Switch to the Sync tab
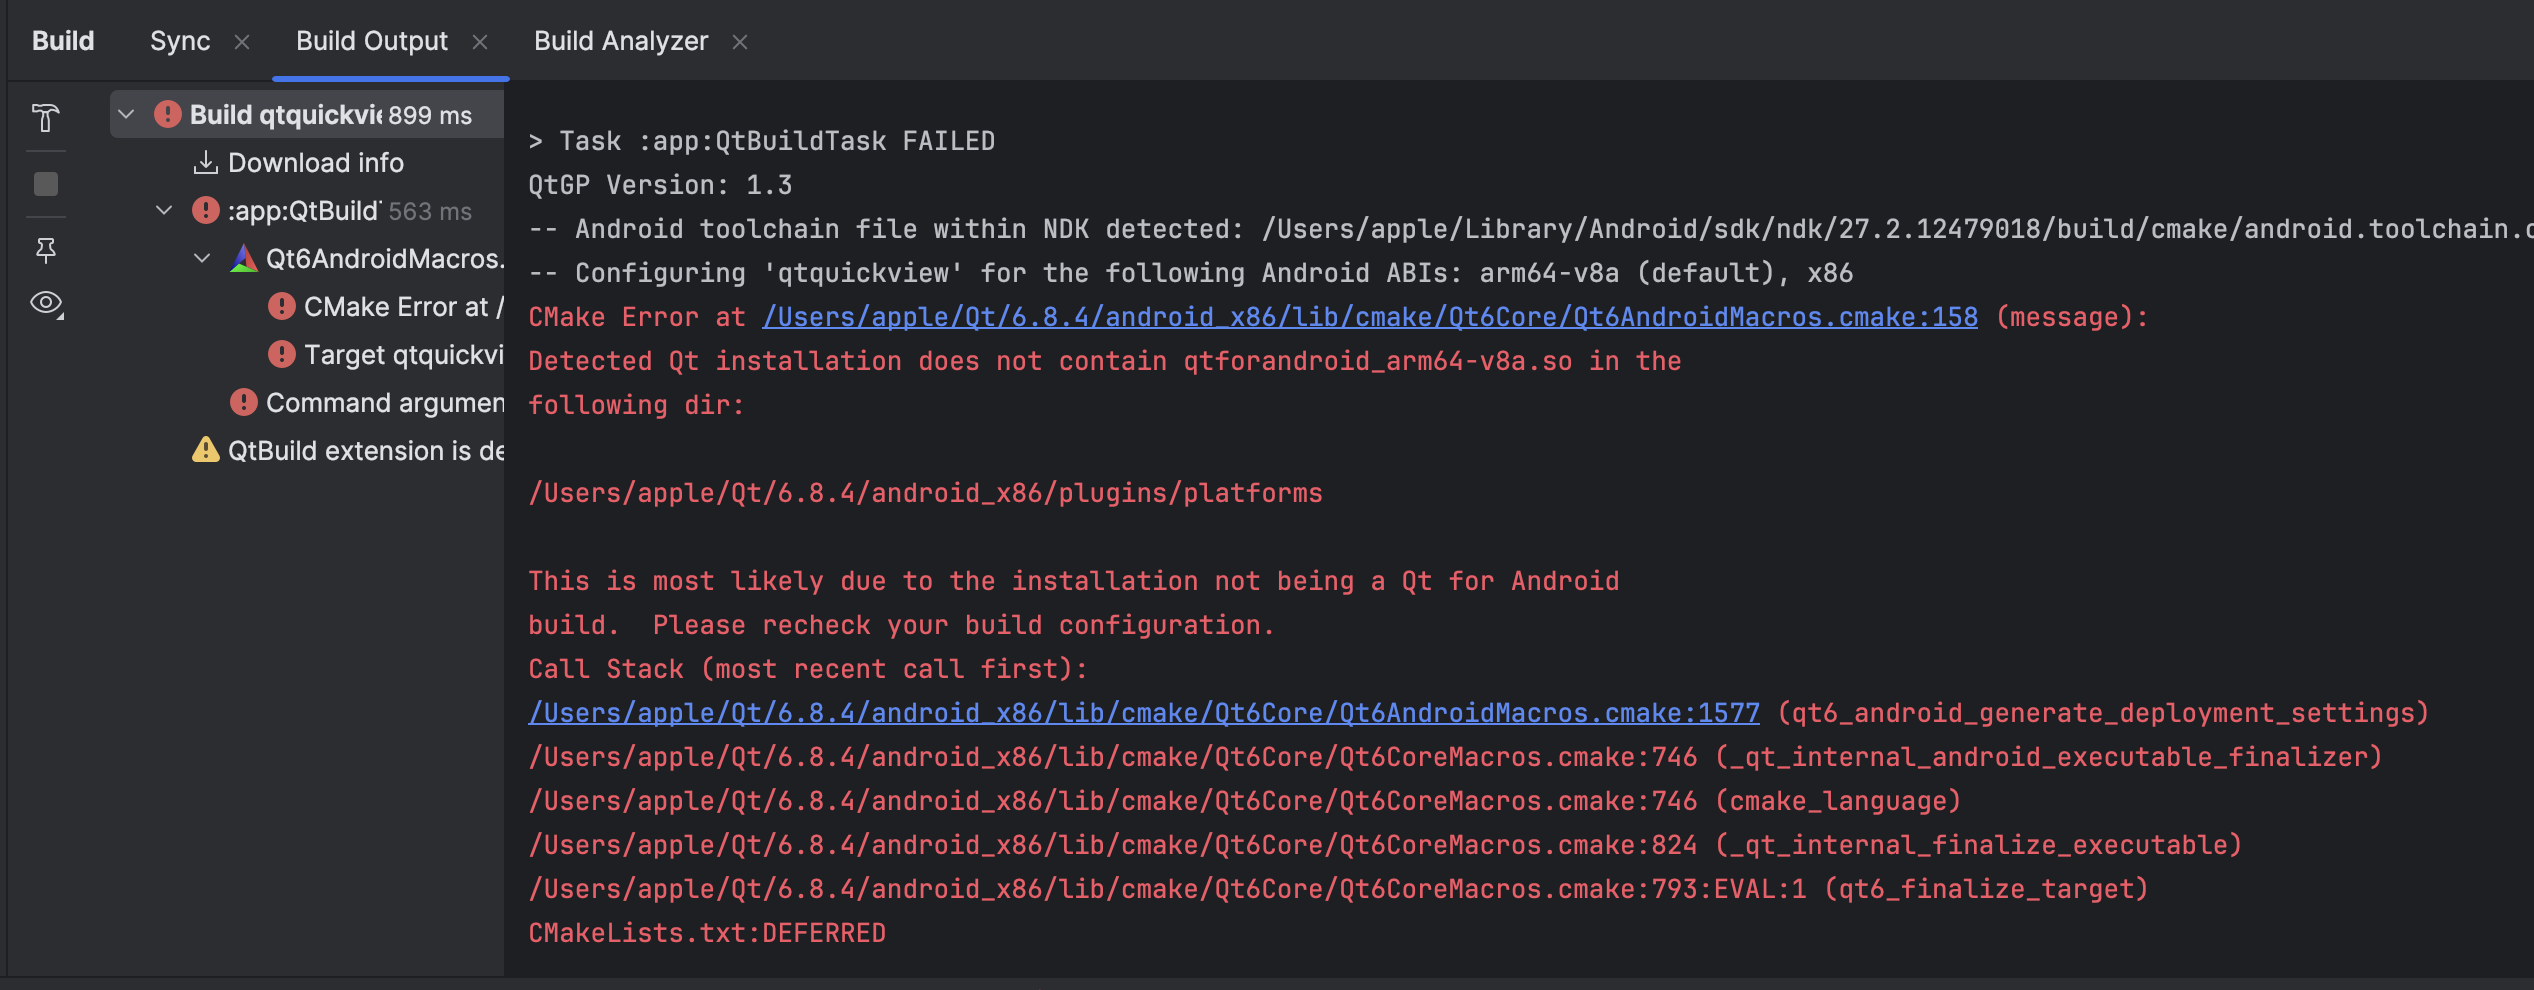Screen dimensions: 2534x990 pos(180,41)
